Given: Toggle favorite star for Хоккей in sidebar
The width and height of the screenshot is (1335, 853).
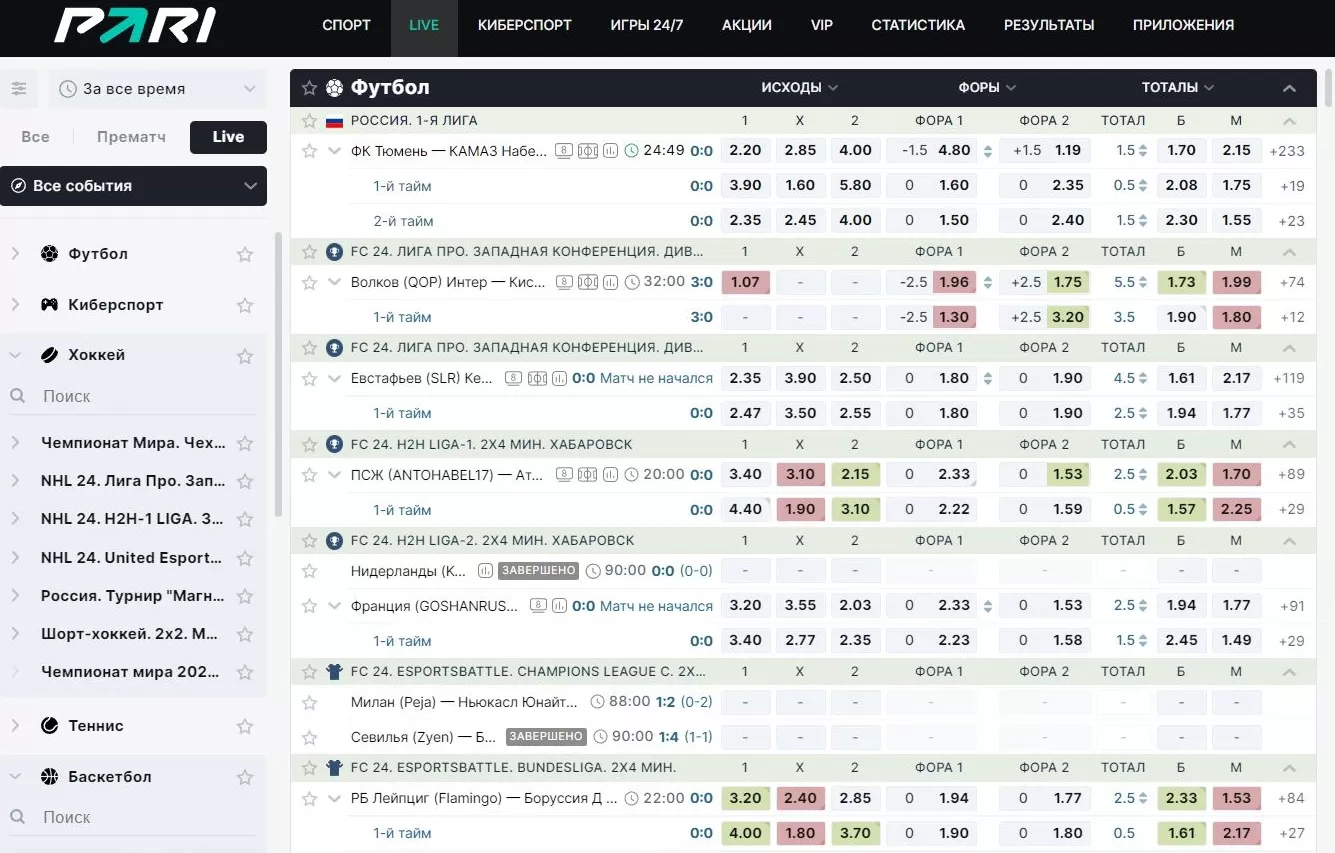Looking at the screenshot, I should pyautogui.click(x=245, y=355).
